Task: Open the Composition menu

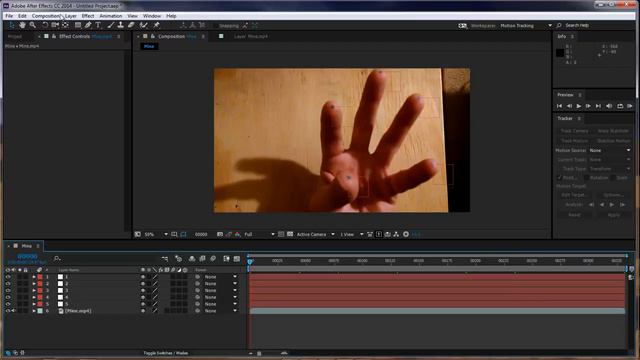Action: (x=46, y=16)
